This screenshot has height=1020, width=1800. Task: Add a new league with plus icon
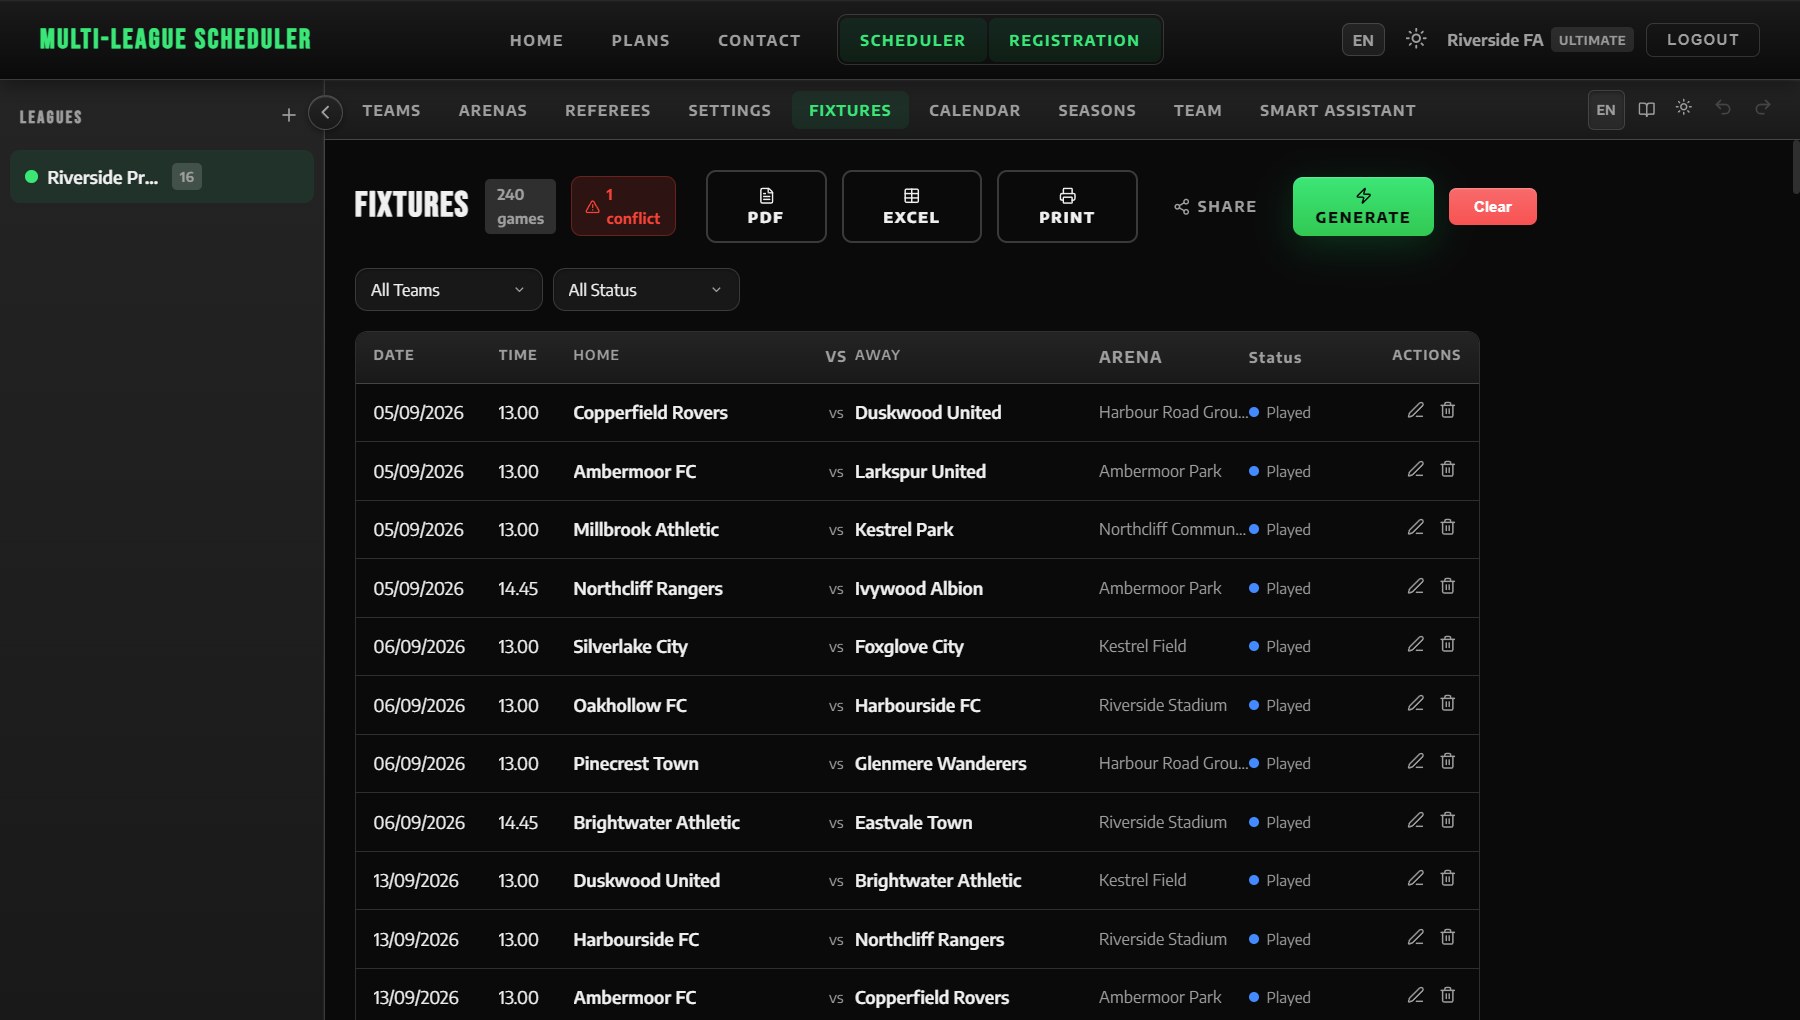click(x=288, y=115)
